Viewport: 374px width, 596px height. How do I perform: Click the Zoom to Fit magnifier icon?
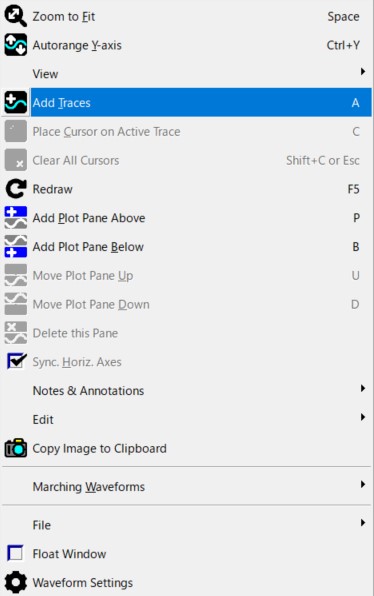click(16, 16)
